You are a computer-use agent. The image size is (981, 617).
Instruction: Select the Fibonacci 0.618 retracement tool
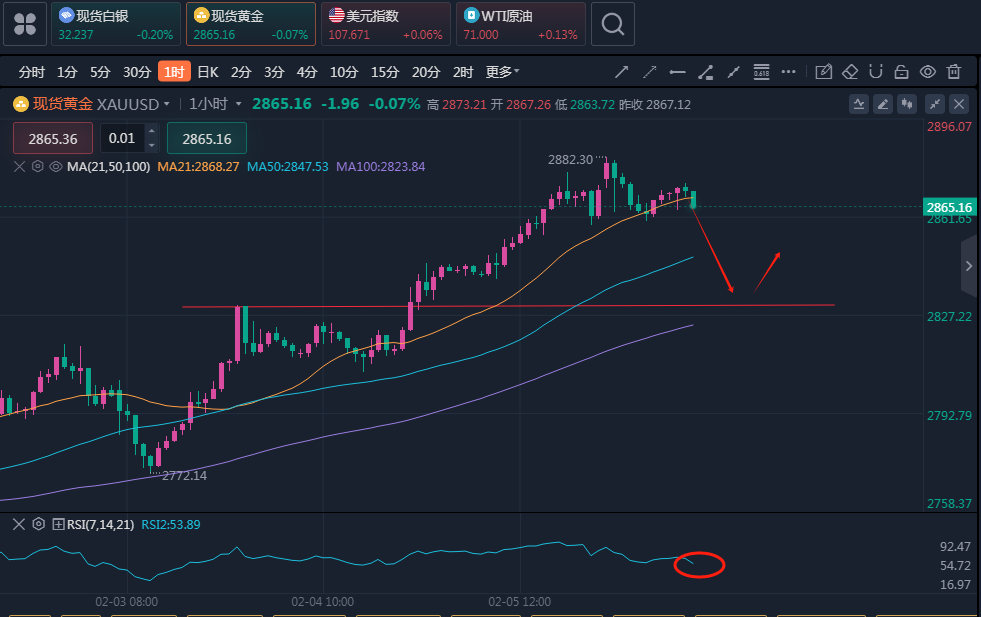761,72
